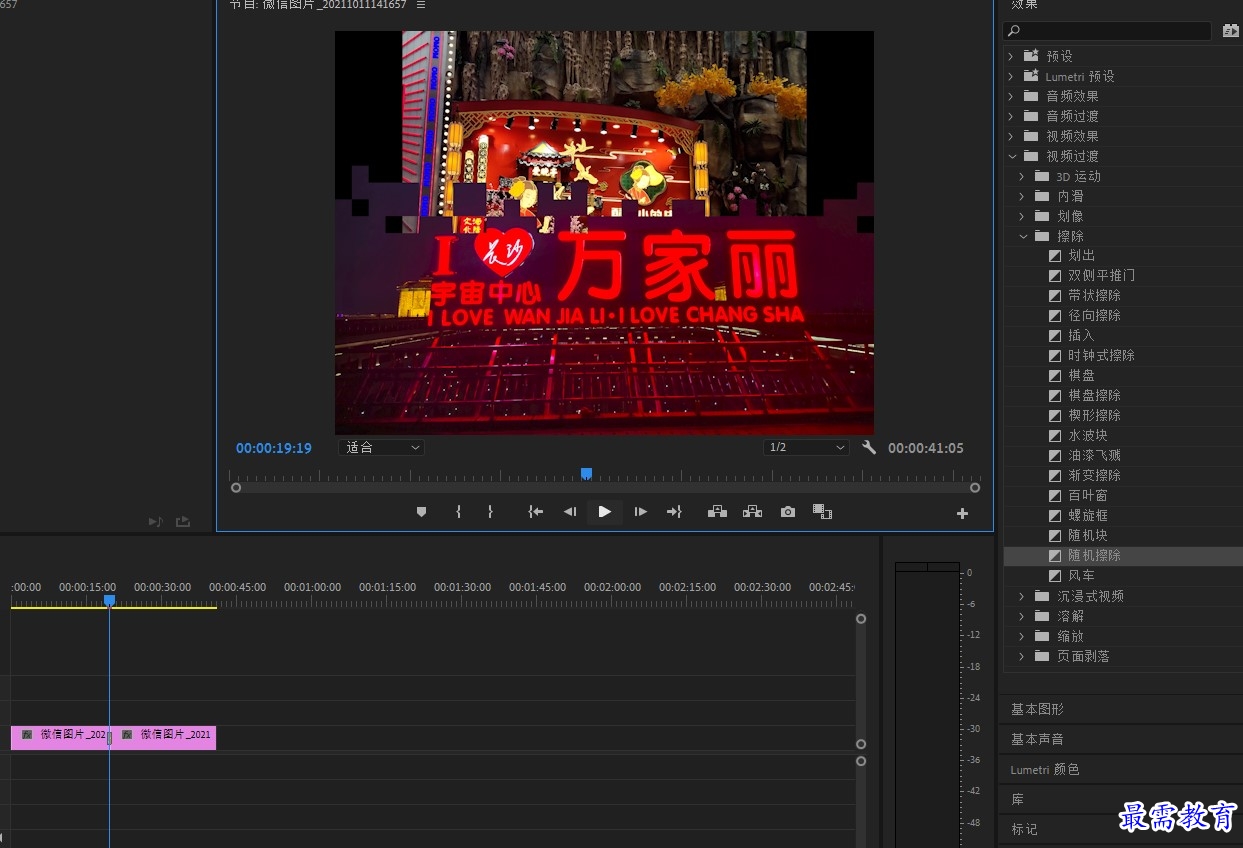1243x848 pixels.
Task: Open the button editor plus icon
Action: point(962,514)
